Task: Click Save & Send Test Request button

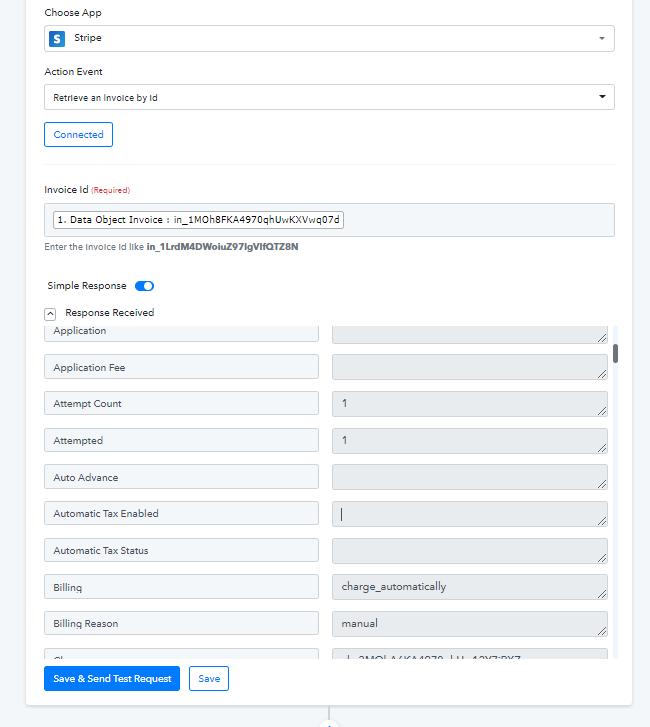Action: tap(112, 678)
